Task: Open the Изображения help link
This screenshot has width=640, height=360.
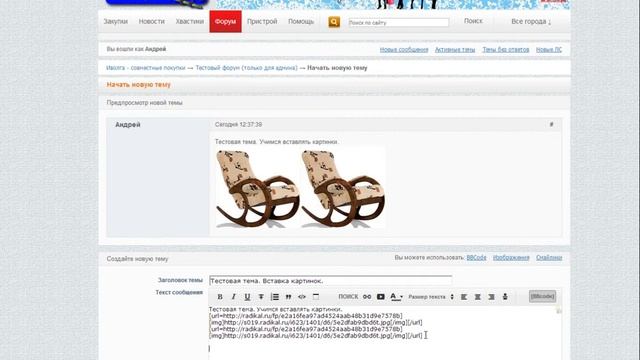Action: click(511, 258)
